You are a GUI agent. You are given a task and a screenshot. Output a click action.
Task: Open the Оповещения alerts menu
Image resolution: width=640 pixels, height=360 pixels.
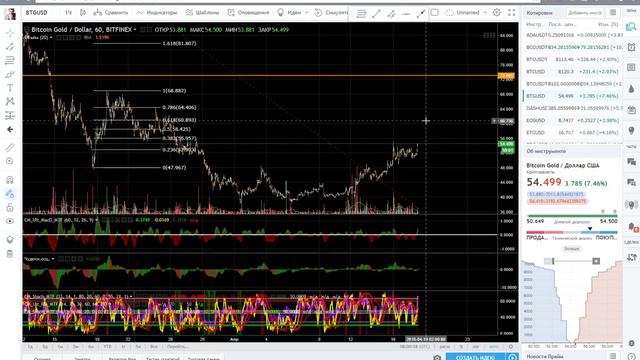click(249, 13)
